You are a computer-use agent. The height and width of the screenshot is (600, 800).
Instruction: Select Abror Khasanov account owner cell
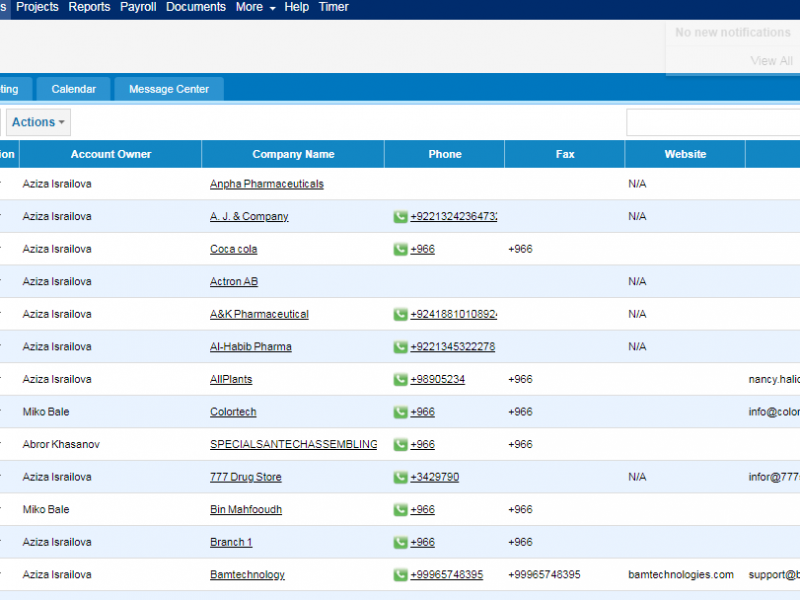coord(61,445)
